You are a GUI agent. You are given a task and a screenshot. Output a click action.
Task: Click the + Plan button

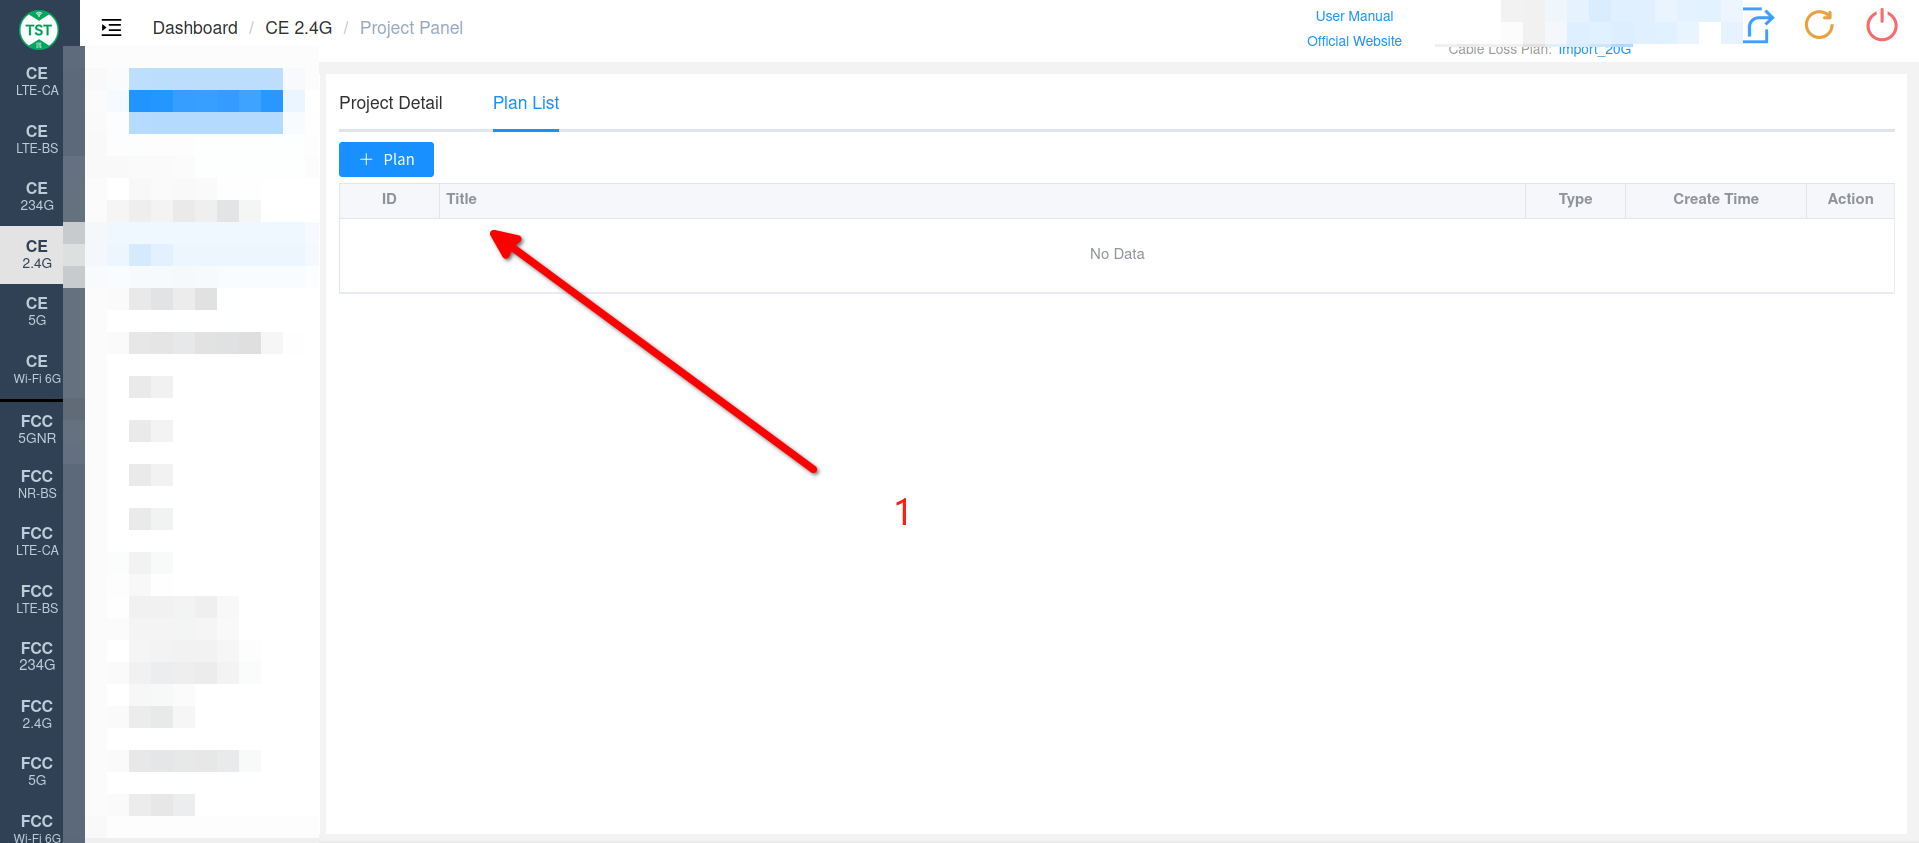click(386, 159)
